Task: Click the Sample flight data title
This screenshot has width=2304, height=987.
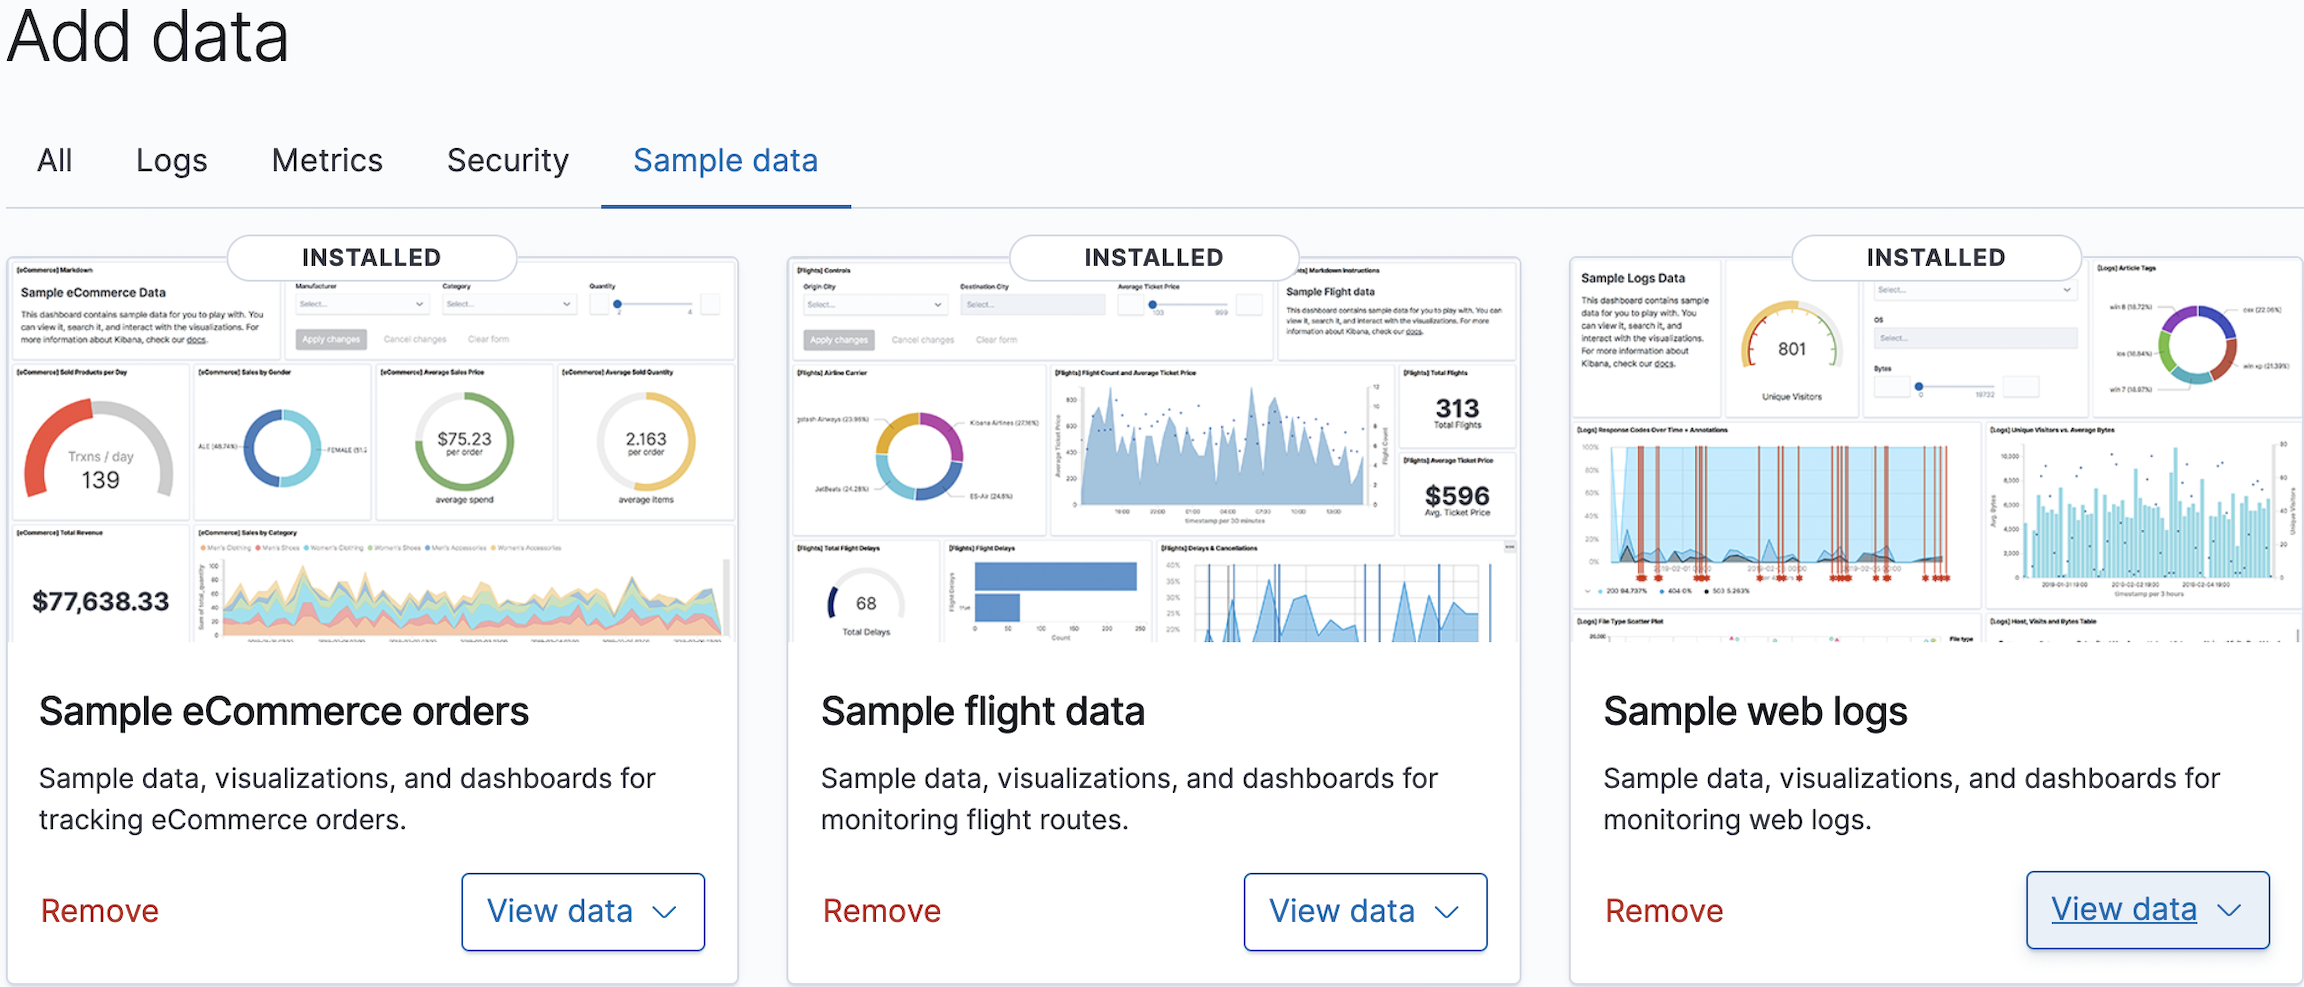Action: (x=982, y=711)
